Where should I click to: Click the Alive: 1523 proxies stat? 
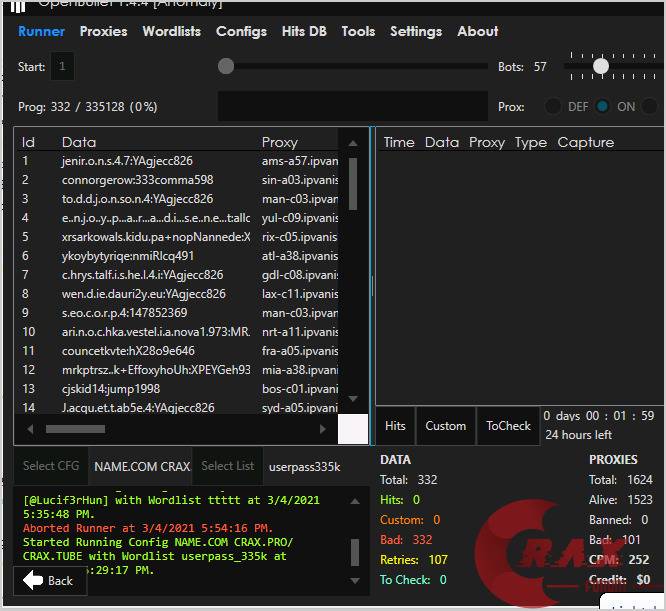click(x=621, y=500)
